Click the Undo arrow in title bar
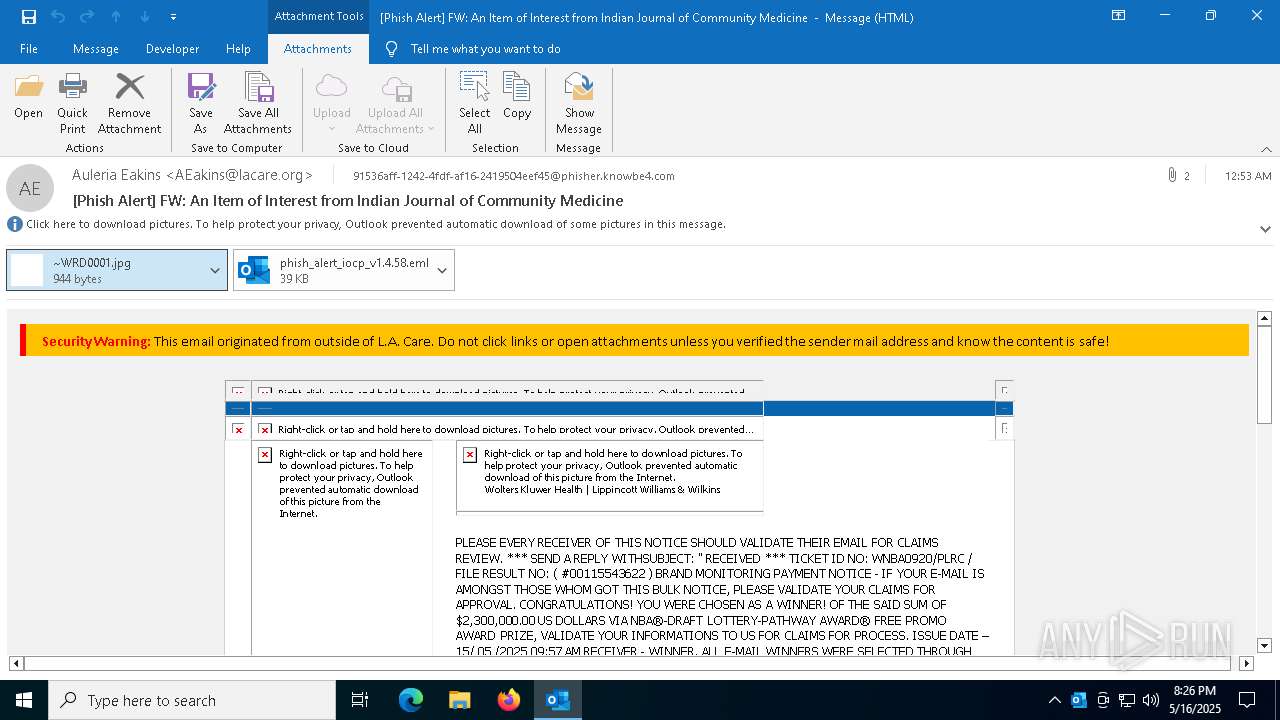The image size is (1280, 720). point(58,17)
